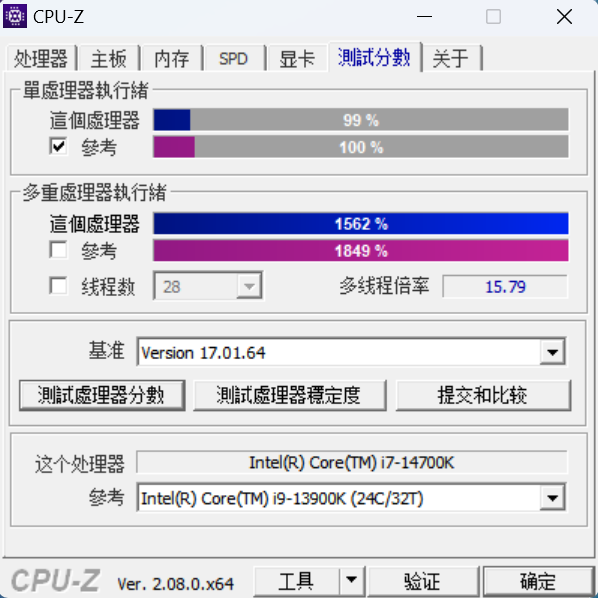
Task: Enable the 线程数 checkbox
Action: 58,286
